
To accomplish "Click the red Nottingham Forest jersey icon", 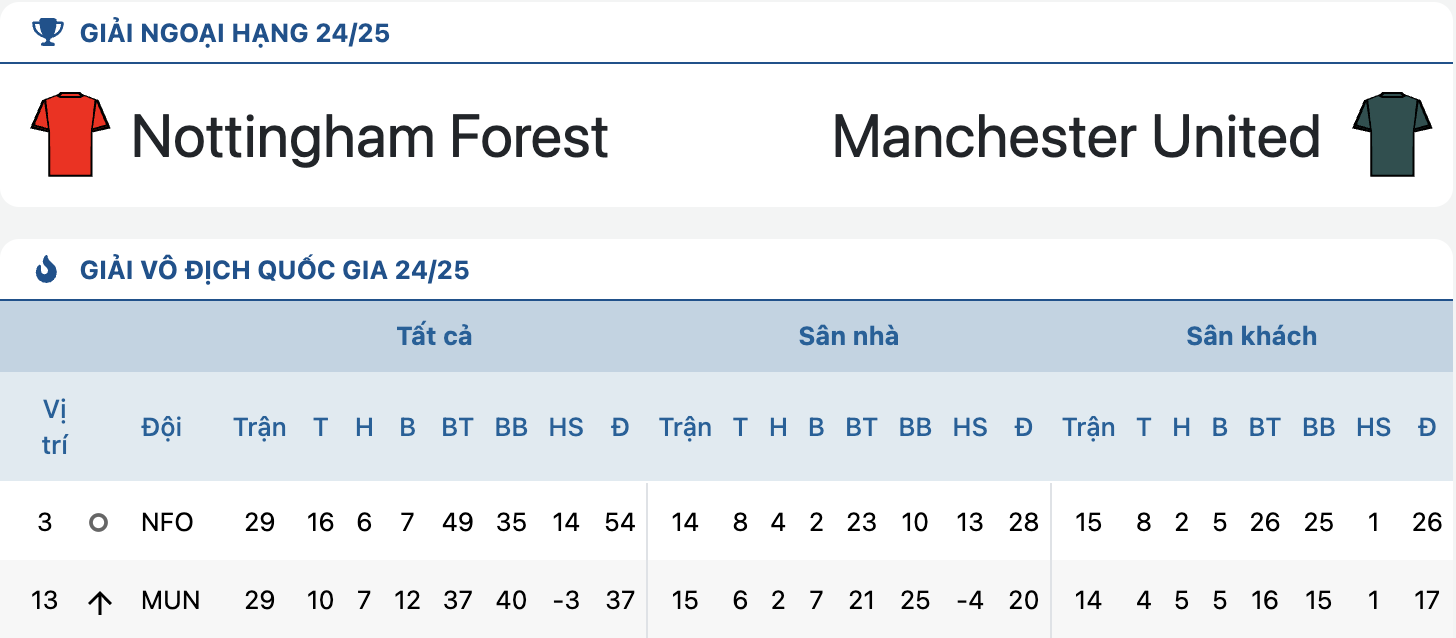I will (71, 135).
